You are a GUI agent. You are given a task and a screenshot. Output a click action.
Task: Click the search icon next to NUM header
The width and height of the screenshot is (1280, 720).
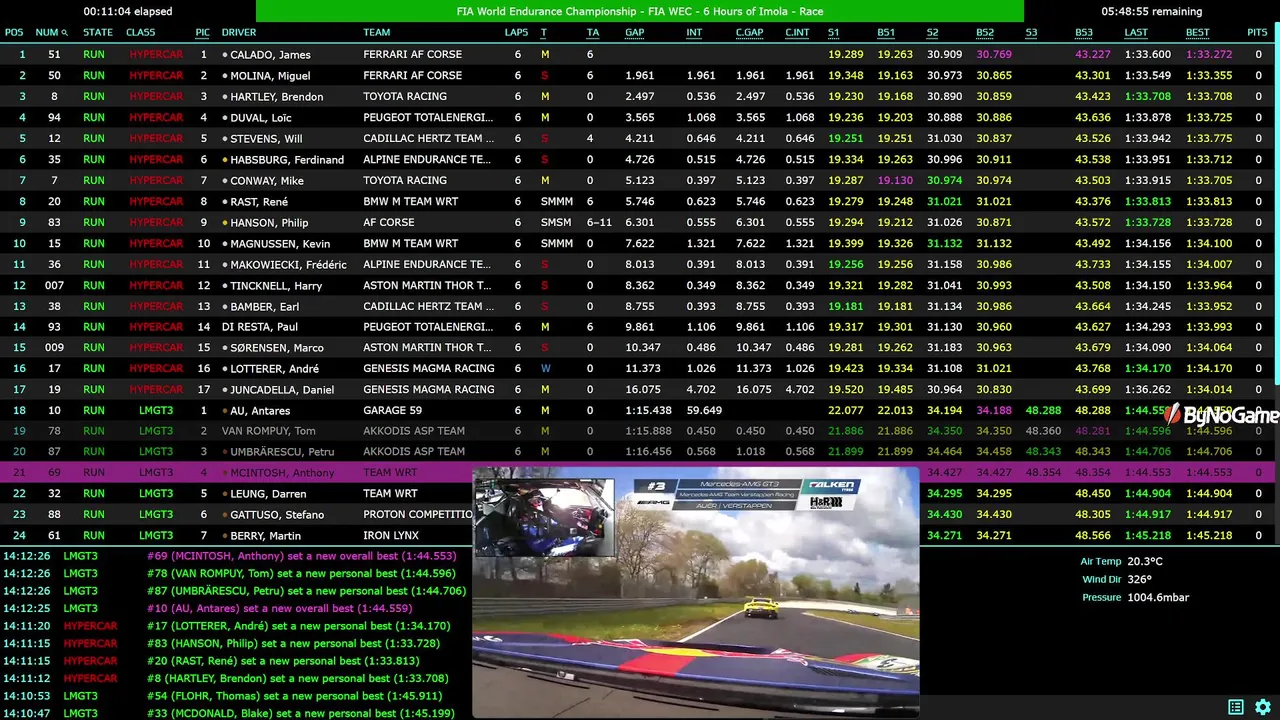click(x=65, y=33)
